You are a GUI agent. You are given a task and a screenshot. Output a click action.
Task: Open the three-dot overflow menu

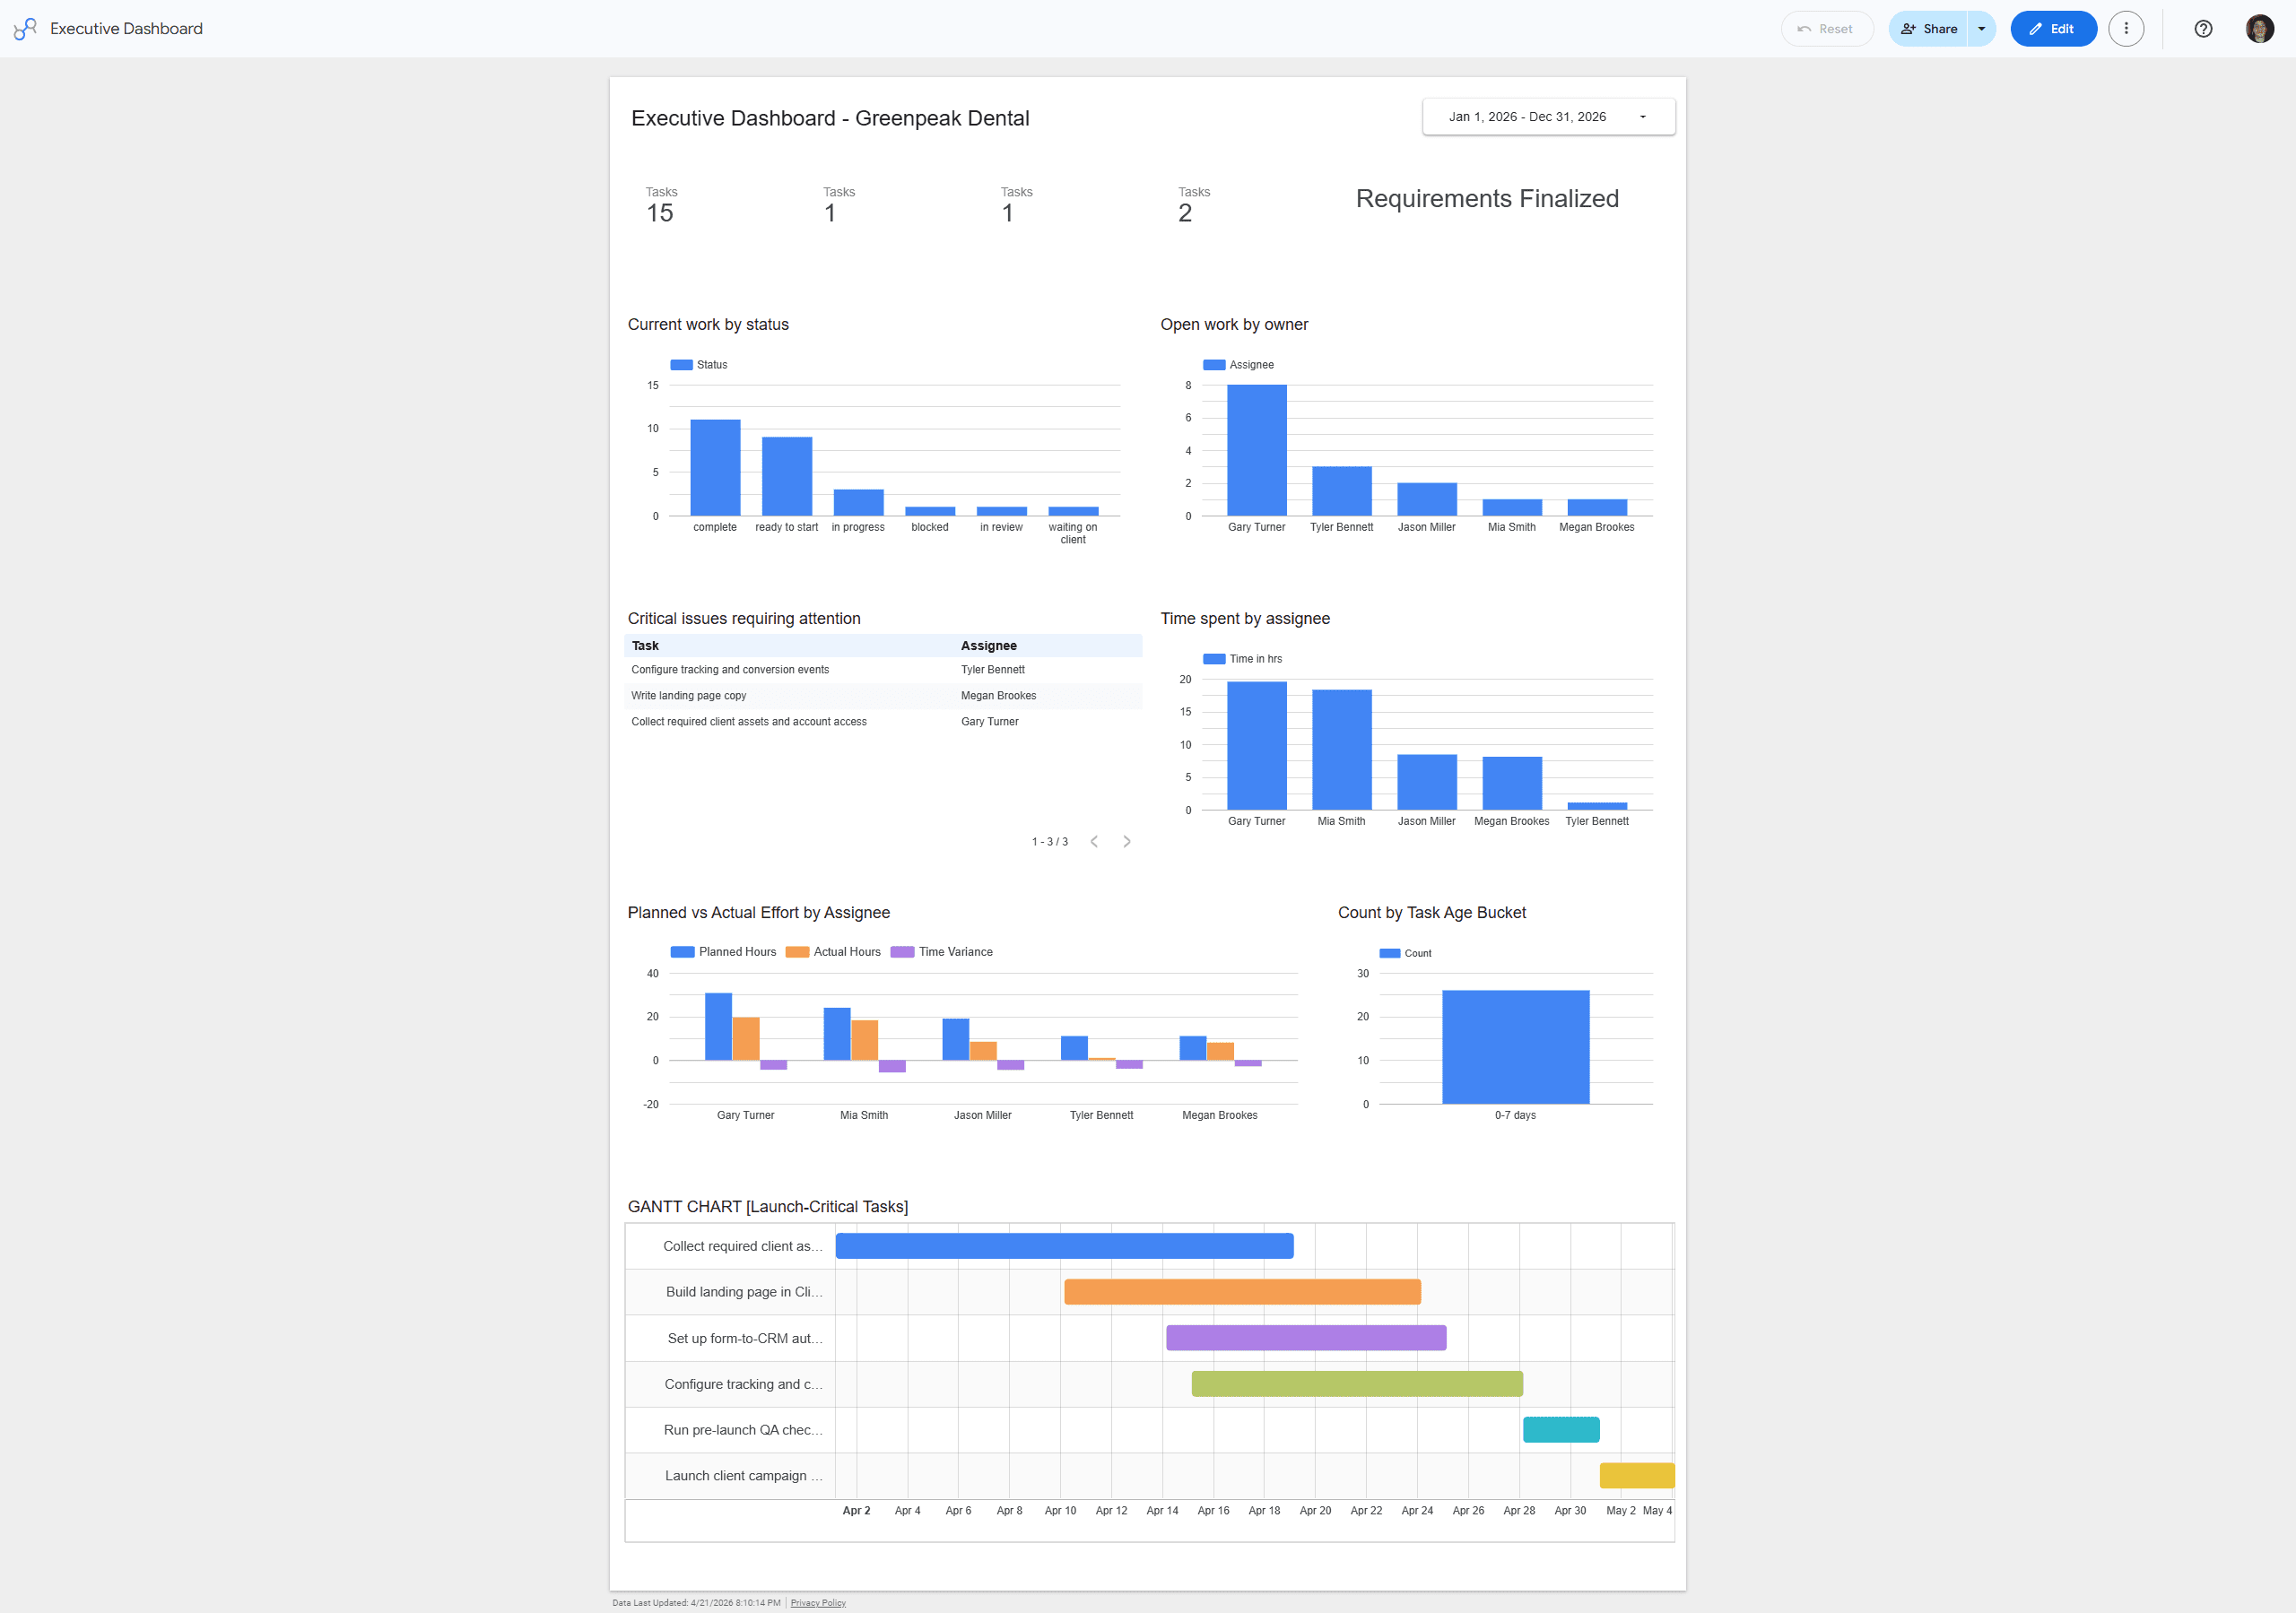pos(2126,28)
